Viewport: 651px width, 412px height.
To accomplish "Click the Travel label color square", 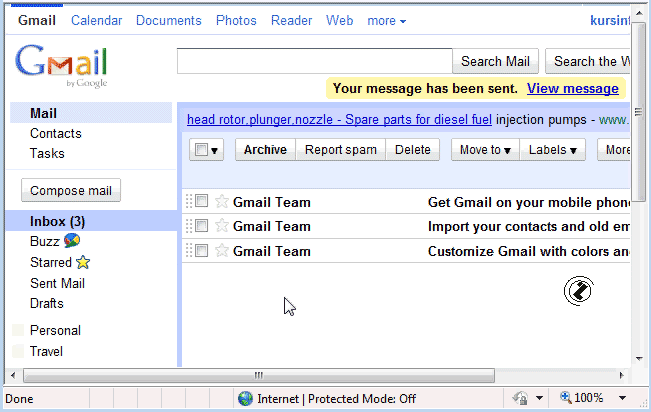I will [x=18, y=351].
